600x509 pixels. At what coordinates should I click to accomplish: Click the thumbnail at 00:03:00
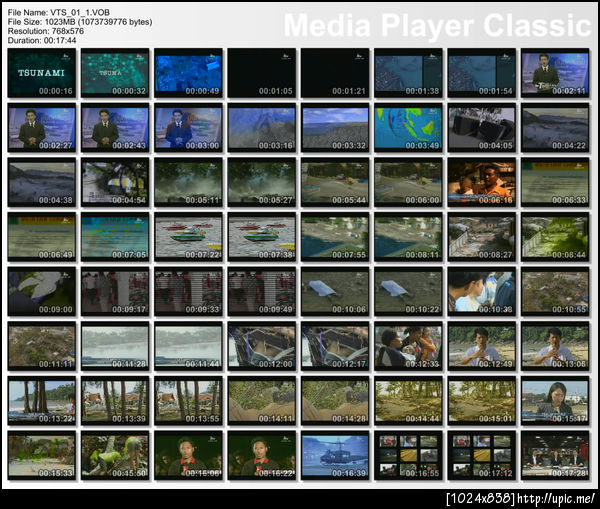click(188, 127)
